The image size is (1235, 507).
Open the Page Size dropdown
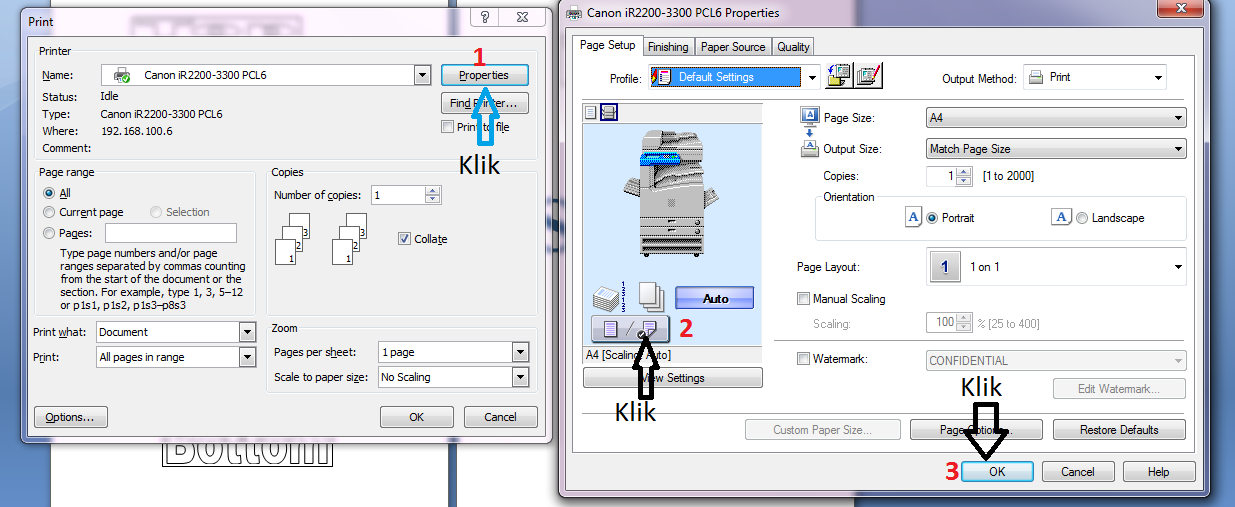[x=1178, y=118]
